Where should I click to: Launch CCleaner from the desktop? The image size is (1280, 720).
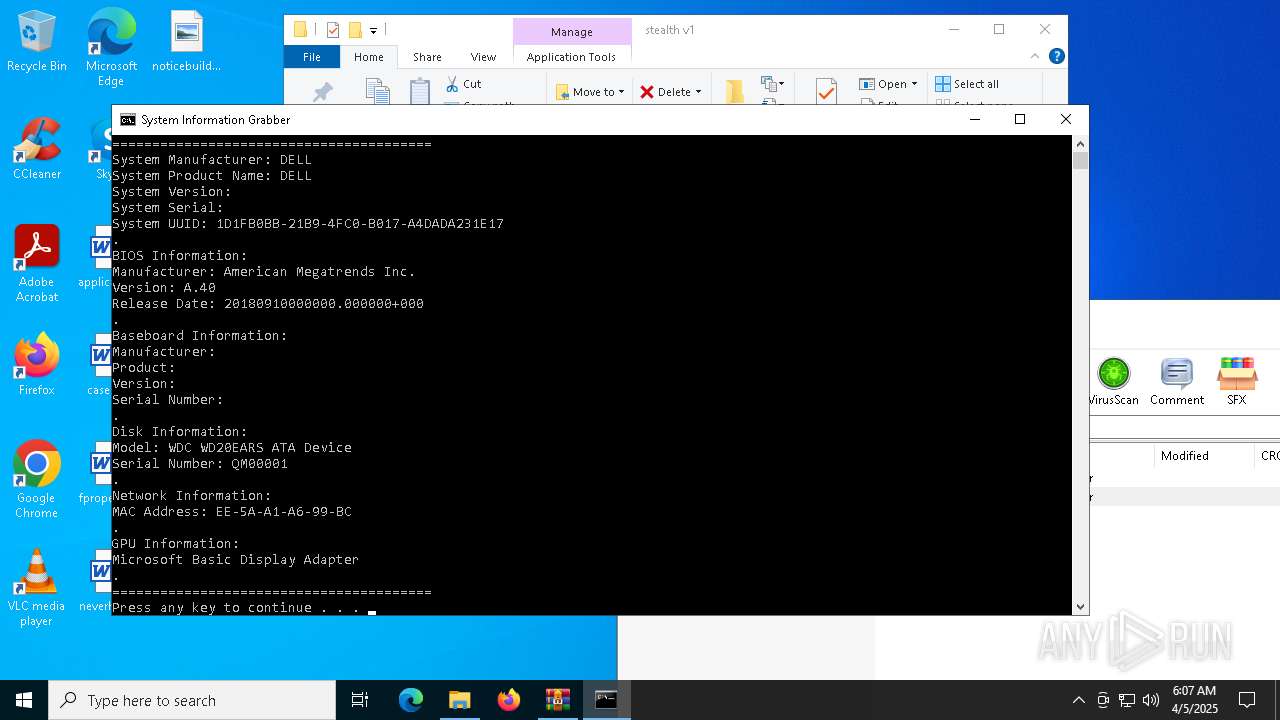click(x=37, y=149)
